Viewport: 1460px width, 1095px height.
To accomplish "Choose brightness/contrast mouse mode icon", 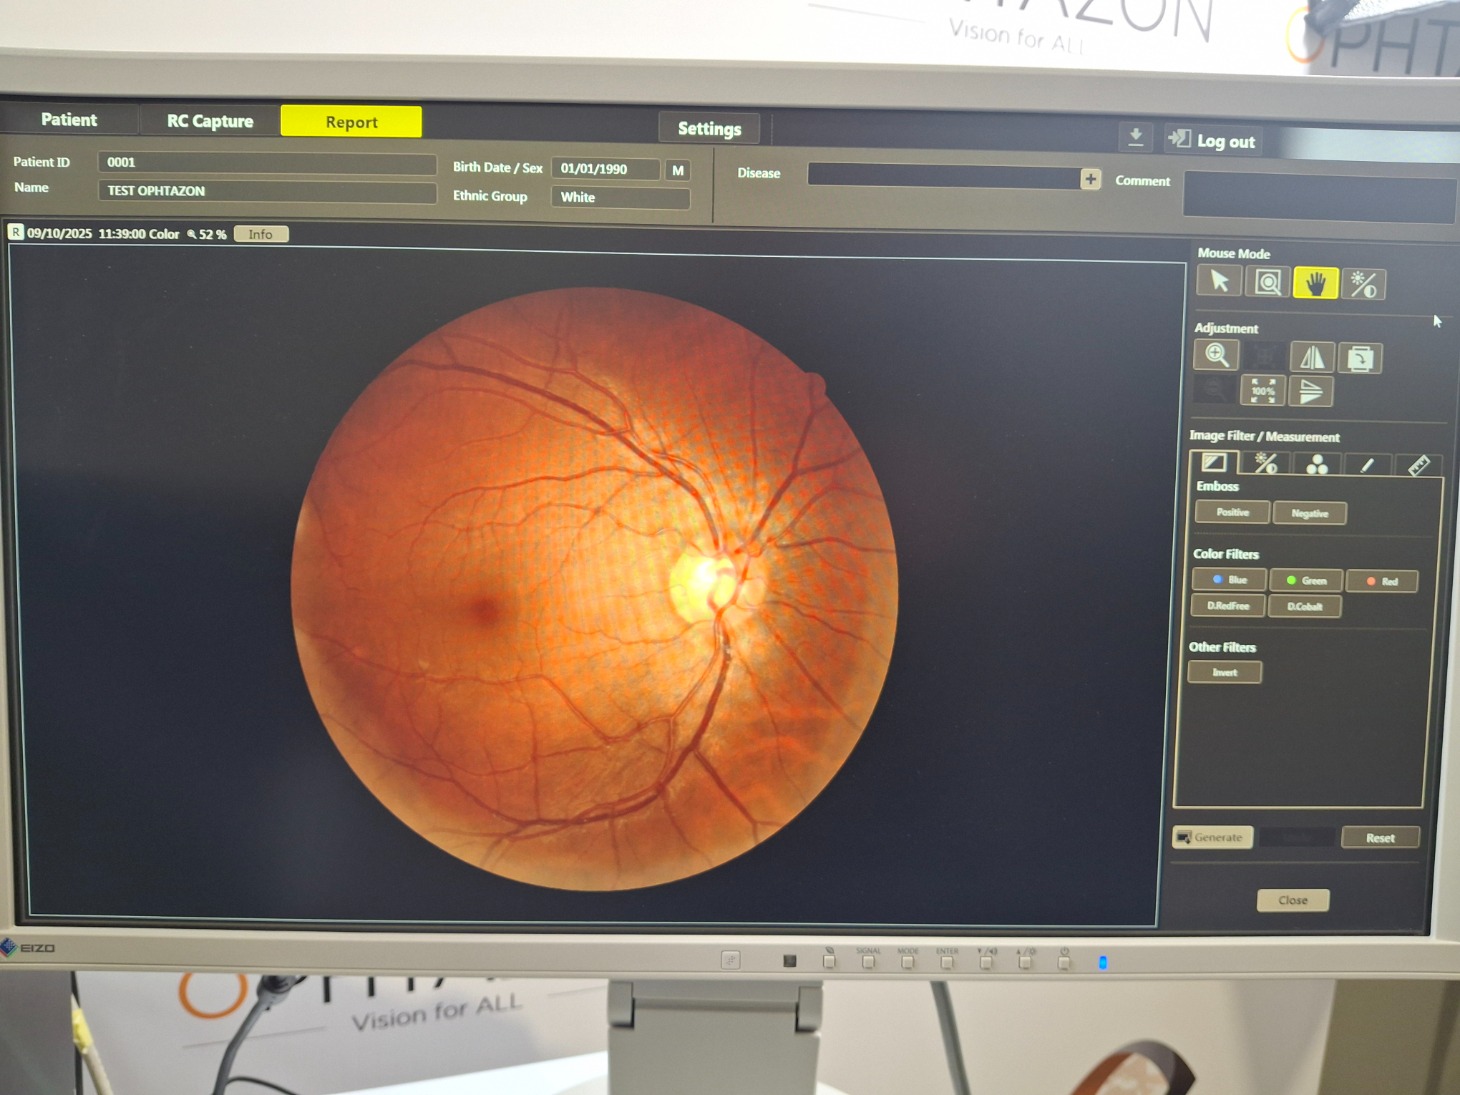I will (x=1363, y=285).
